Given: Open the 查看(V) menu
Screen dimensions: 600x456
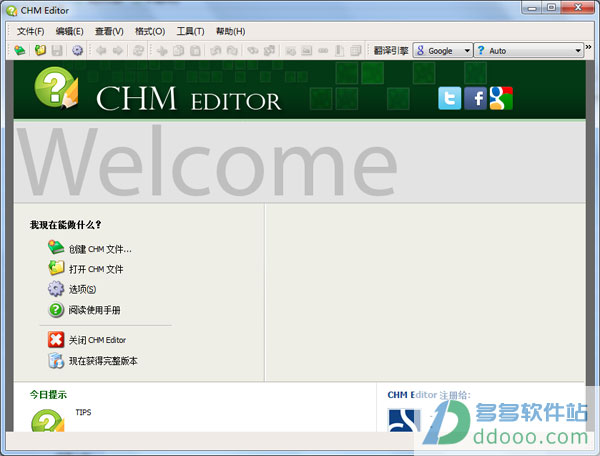Looking at the screenshot, I should click(x=109, y=31).
